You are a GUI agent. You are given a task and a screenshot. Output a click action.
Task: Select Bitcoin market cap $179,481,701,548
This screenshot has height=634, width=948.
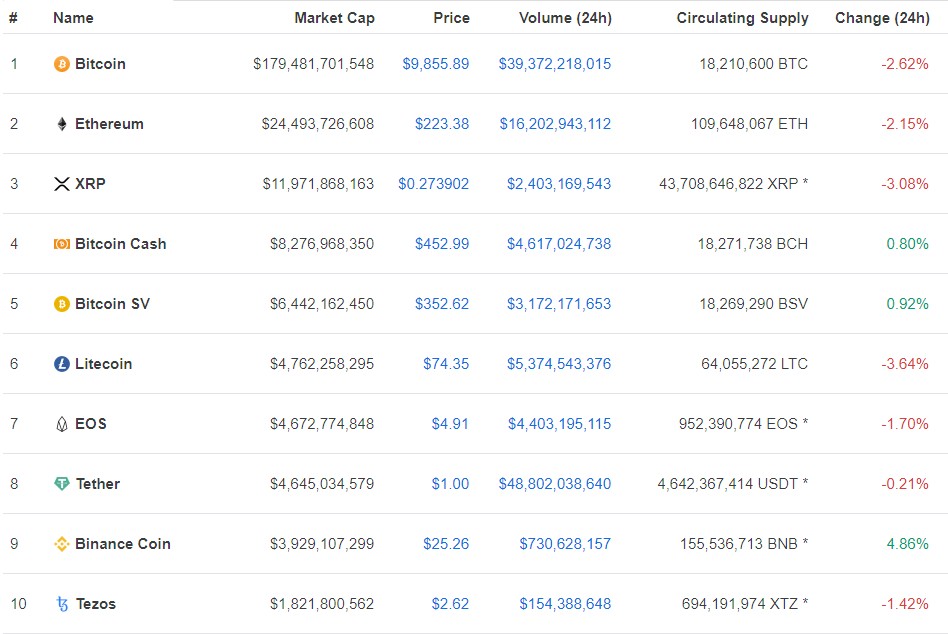314,63
